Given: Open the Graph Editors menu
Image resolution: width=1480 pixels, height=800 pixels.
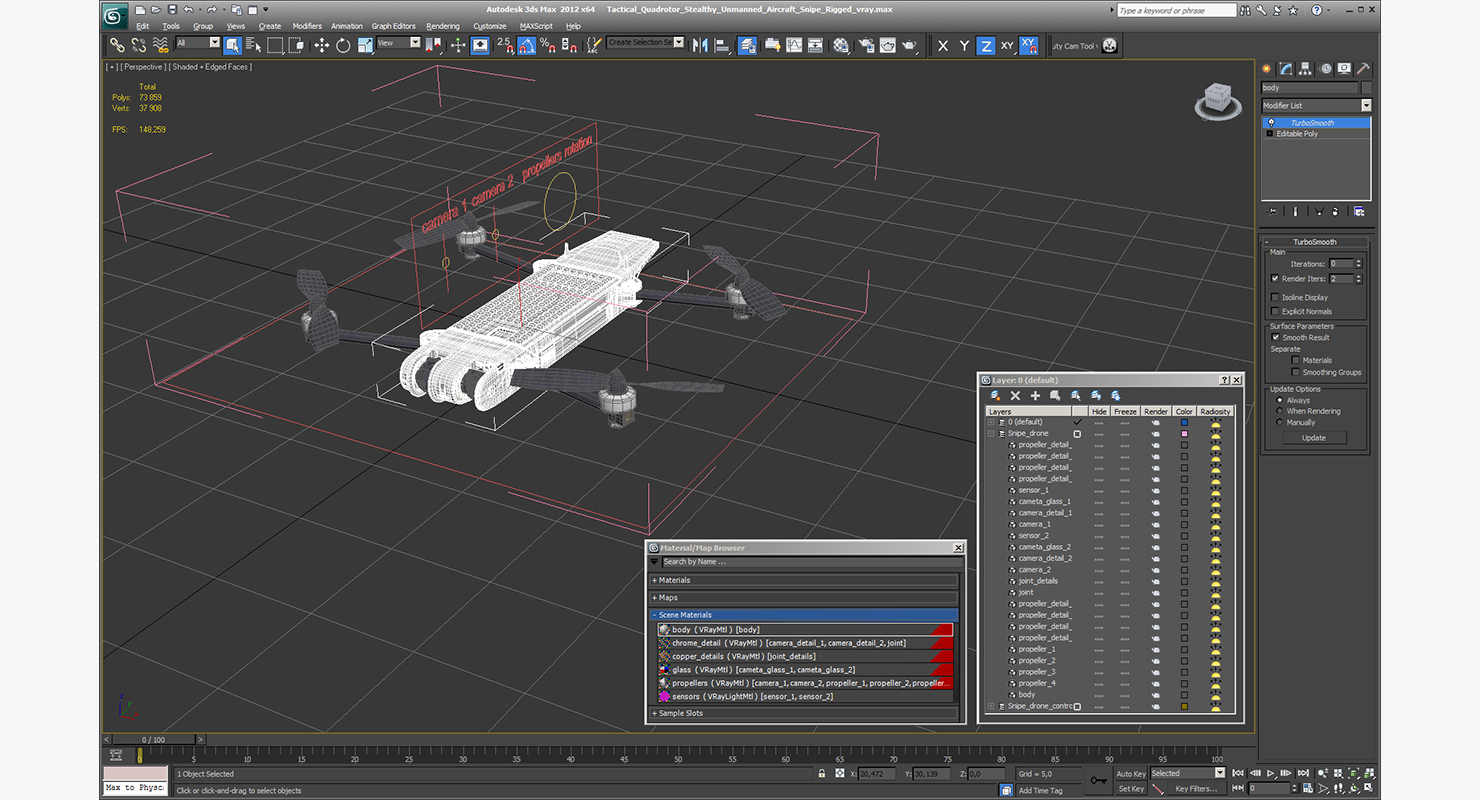Looking at the screenshot, I should (x=393, y=26).
